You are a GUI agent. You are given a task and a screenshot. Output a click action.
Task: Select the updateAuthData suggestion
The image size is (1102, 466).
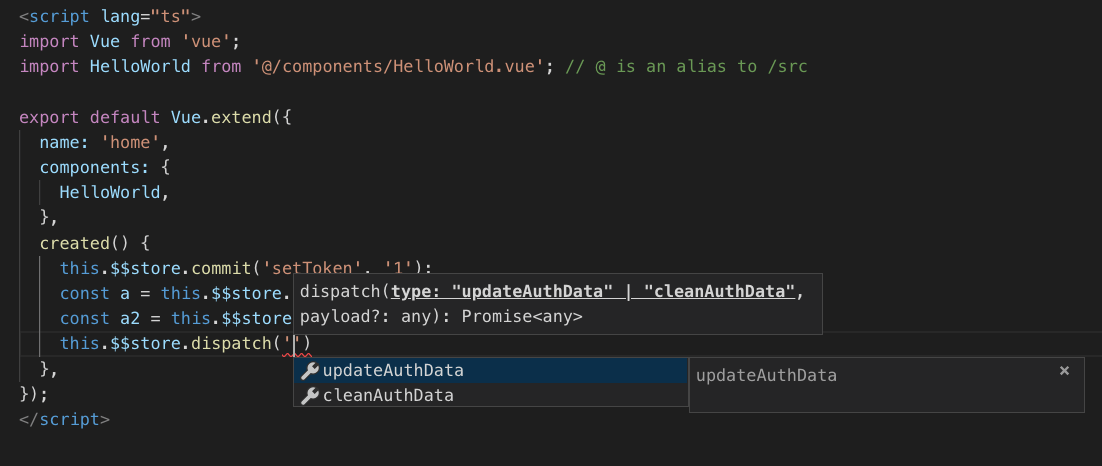click(491, 370)
